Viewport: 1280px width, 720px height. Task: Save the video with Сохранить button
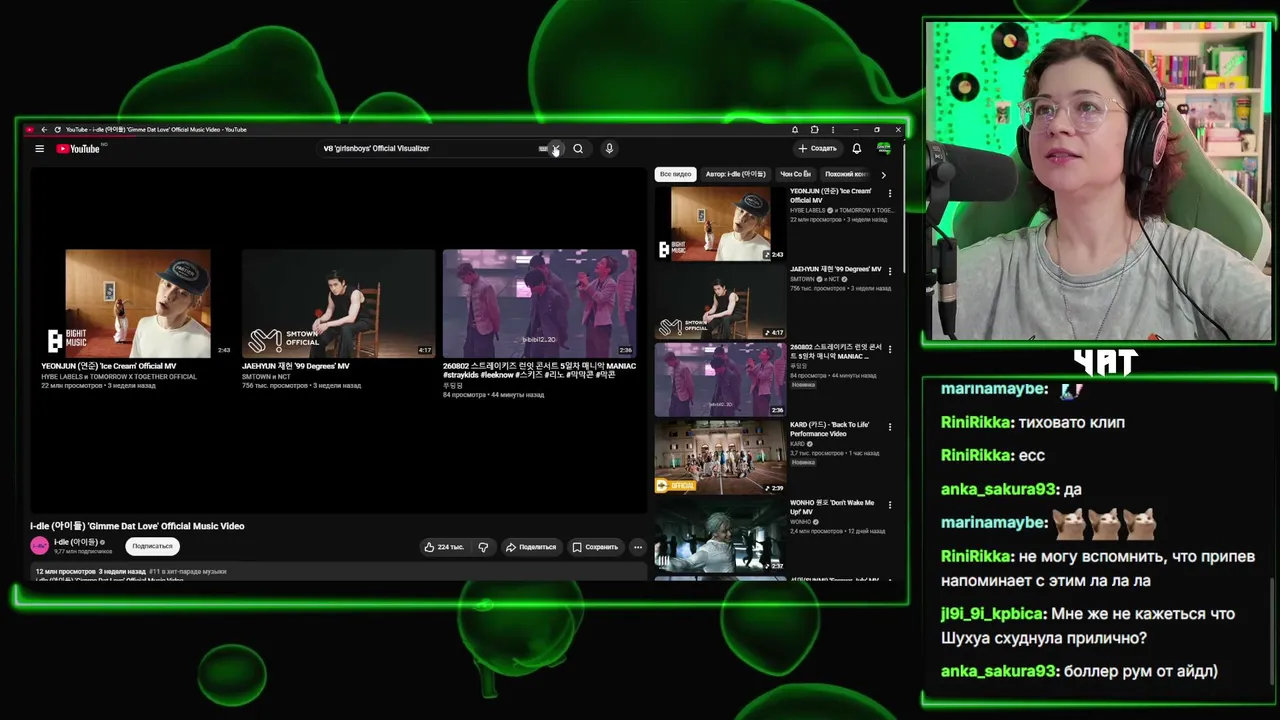[595, 547]
